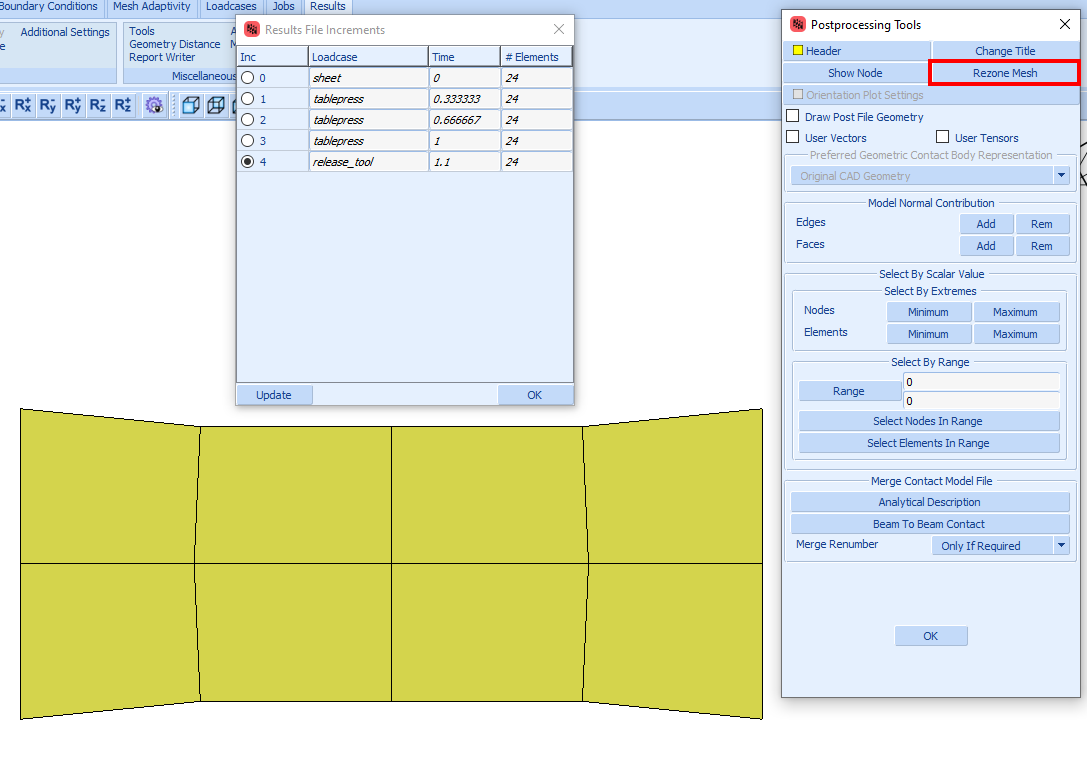The height and width of the screenshot is (759, 1087).
Task: Click the Loadcase column header
Action: coord(368,57)
